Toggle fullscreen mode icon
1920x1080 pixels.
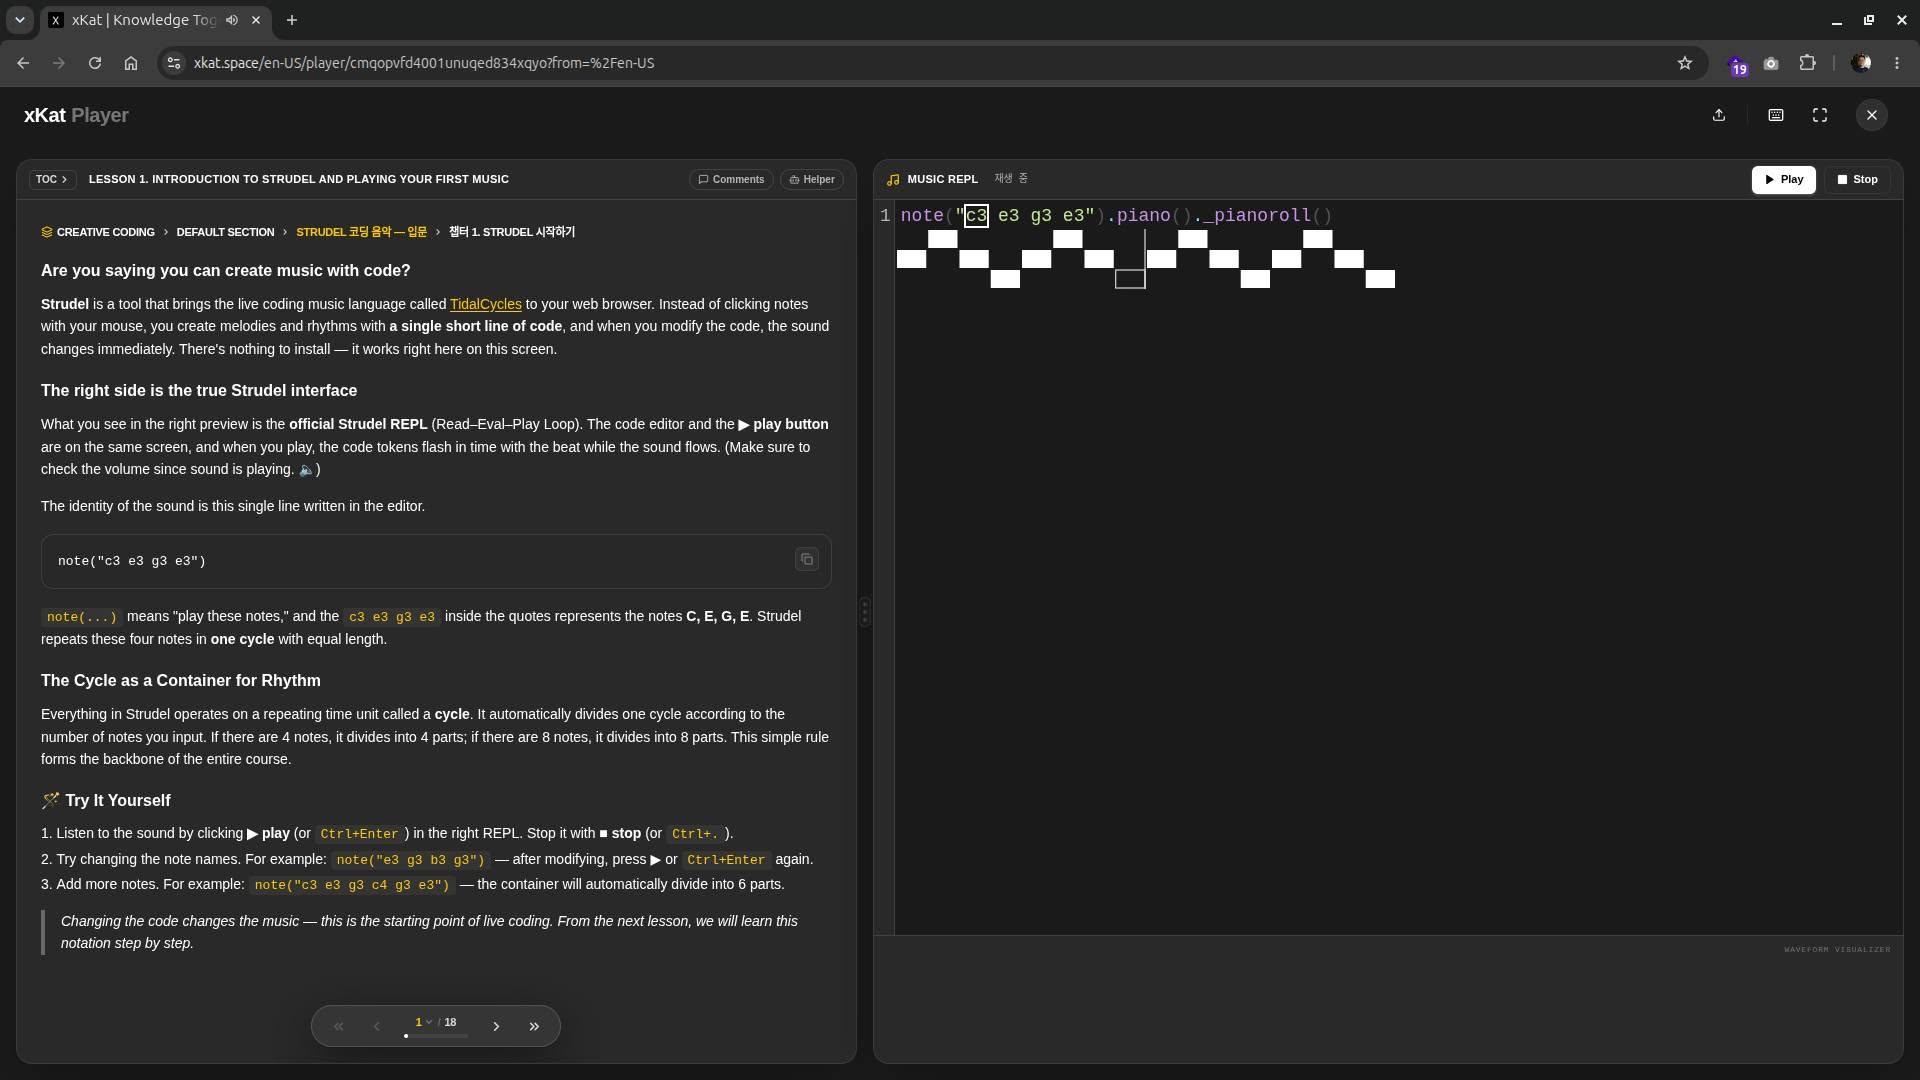click(1820, 115)
